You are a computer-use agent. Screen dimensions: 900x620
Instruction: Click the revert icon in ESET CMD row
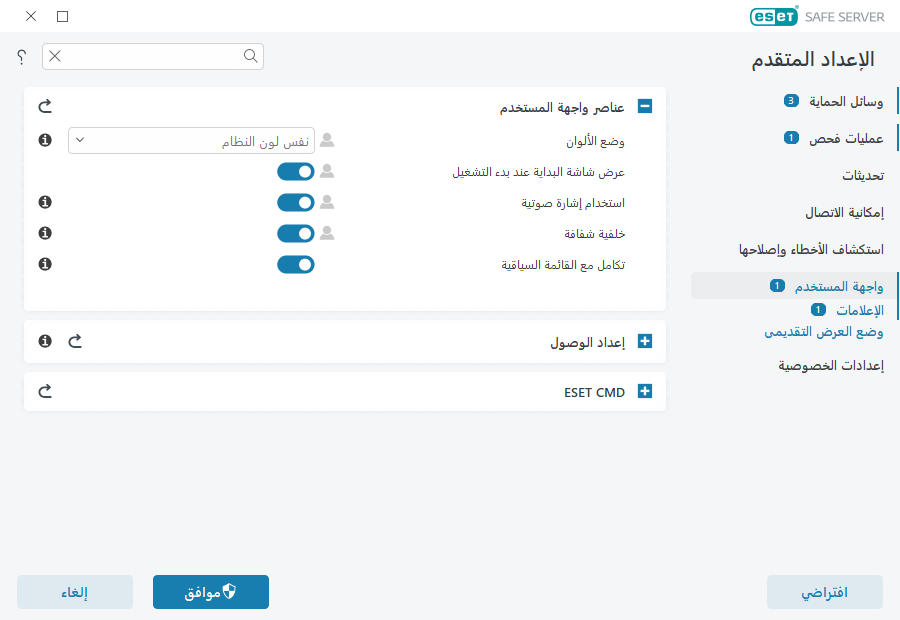tap(44, 391)
